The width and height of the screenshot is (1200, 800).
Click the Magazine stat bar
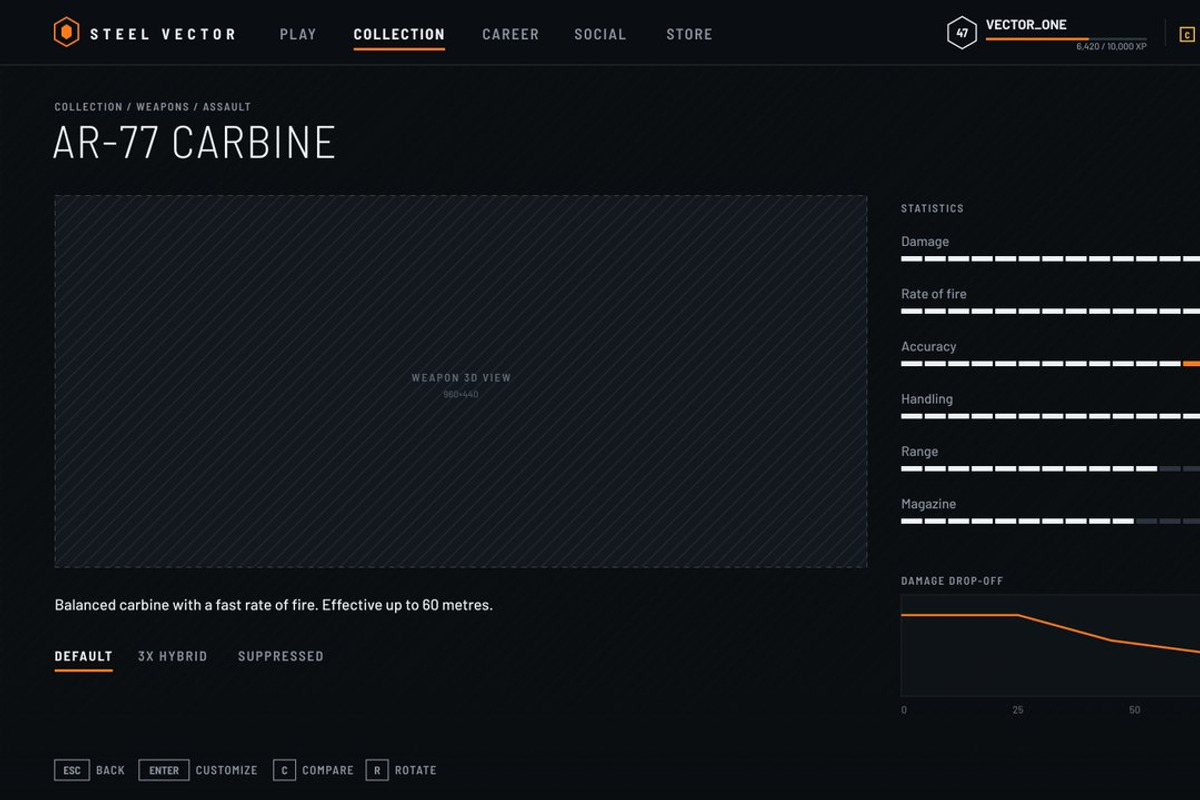point(1050,521)
